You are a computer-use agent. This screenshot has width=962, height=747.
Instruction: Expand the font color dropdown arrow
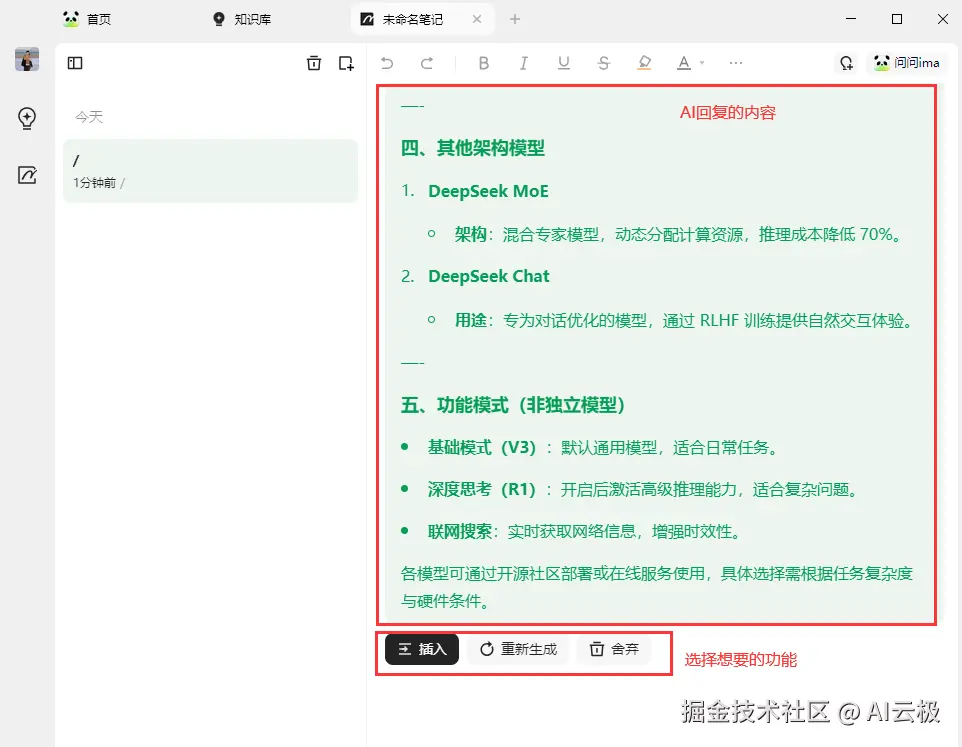(x=702, y=63)
